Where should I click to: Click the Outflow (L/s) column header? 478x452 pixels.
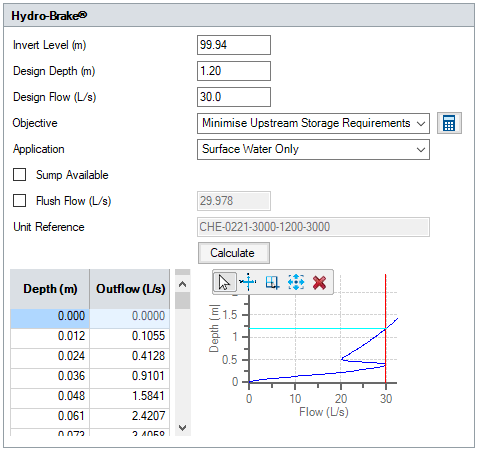tap(130, 289)
